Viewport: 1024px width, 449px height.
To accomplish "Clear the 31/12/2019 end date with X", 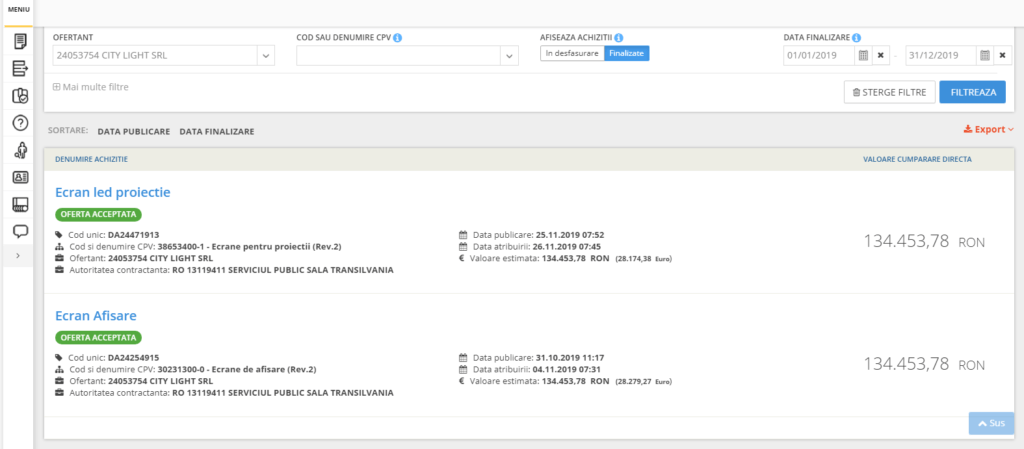I will pyautogui.click(x=1002, y=55).
